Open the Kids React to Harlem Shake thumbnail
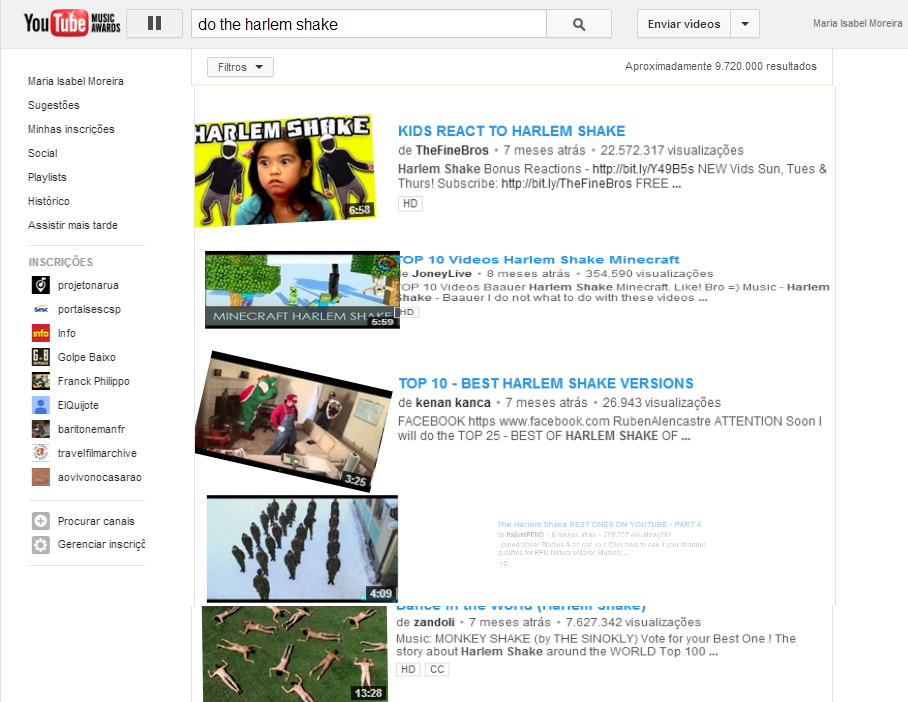Screen dimensions: 908x702 coord(285,171)
